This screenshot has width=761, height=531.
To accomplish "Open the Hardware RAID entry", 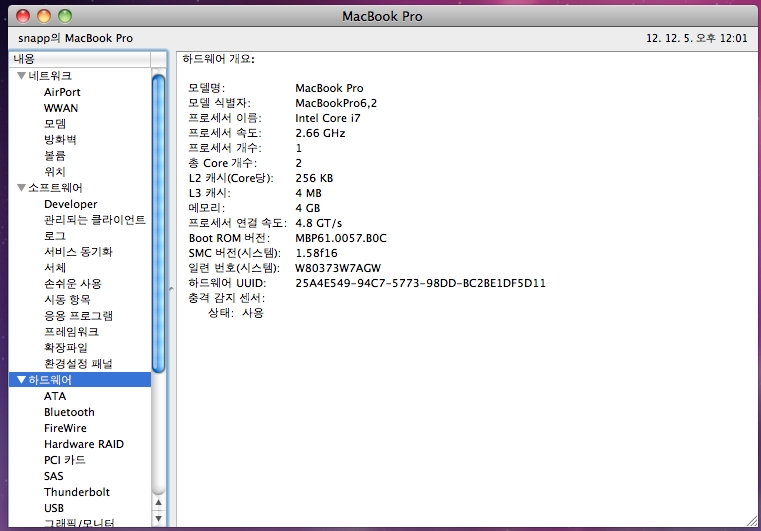I will [x=83, y=444].
